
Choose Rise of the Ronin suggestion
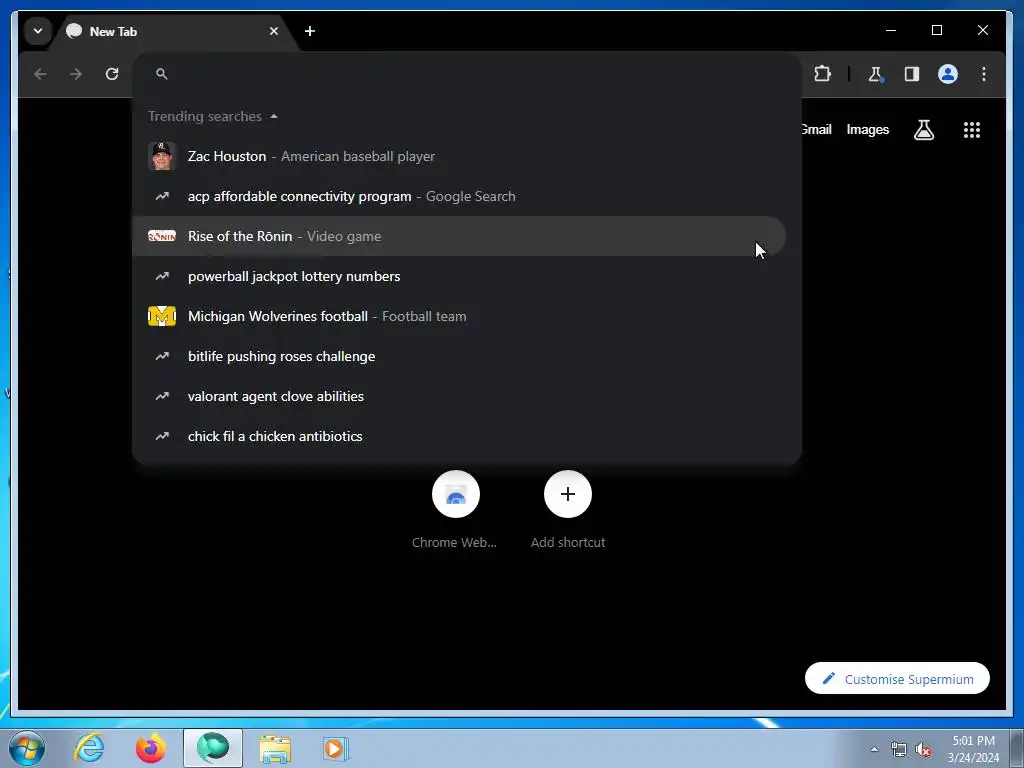pyautogui.click(x=459, y=236)
